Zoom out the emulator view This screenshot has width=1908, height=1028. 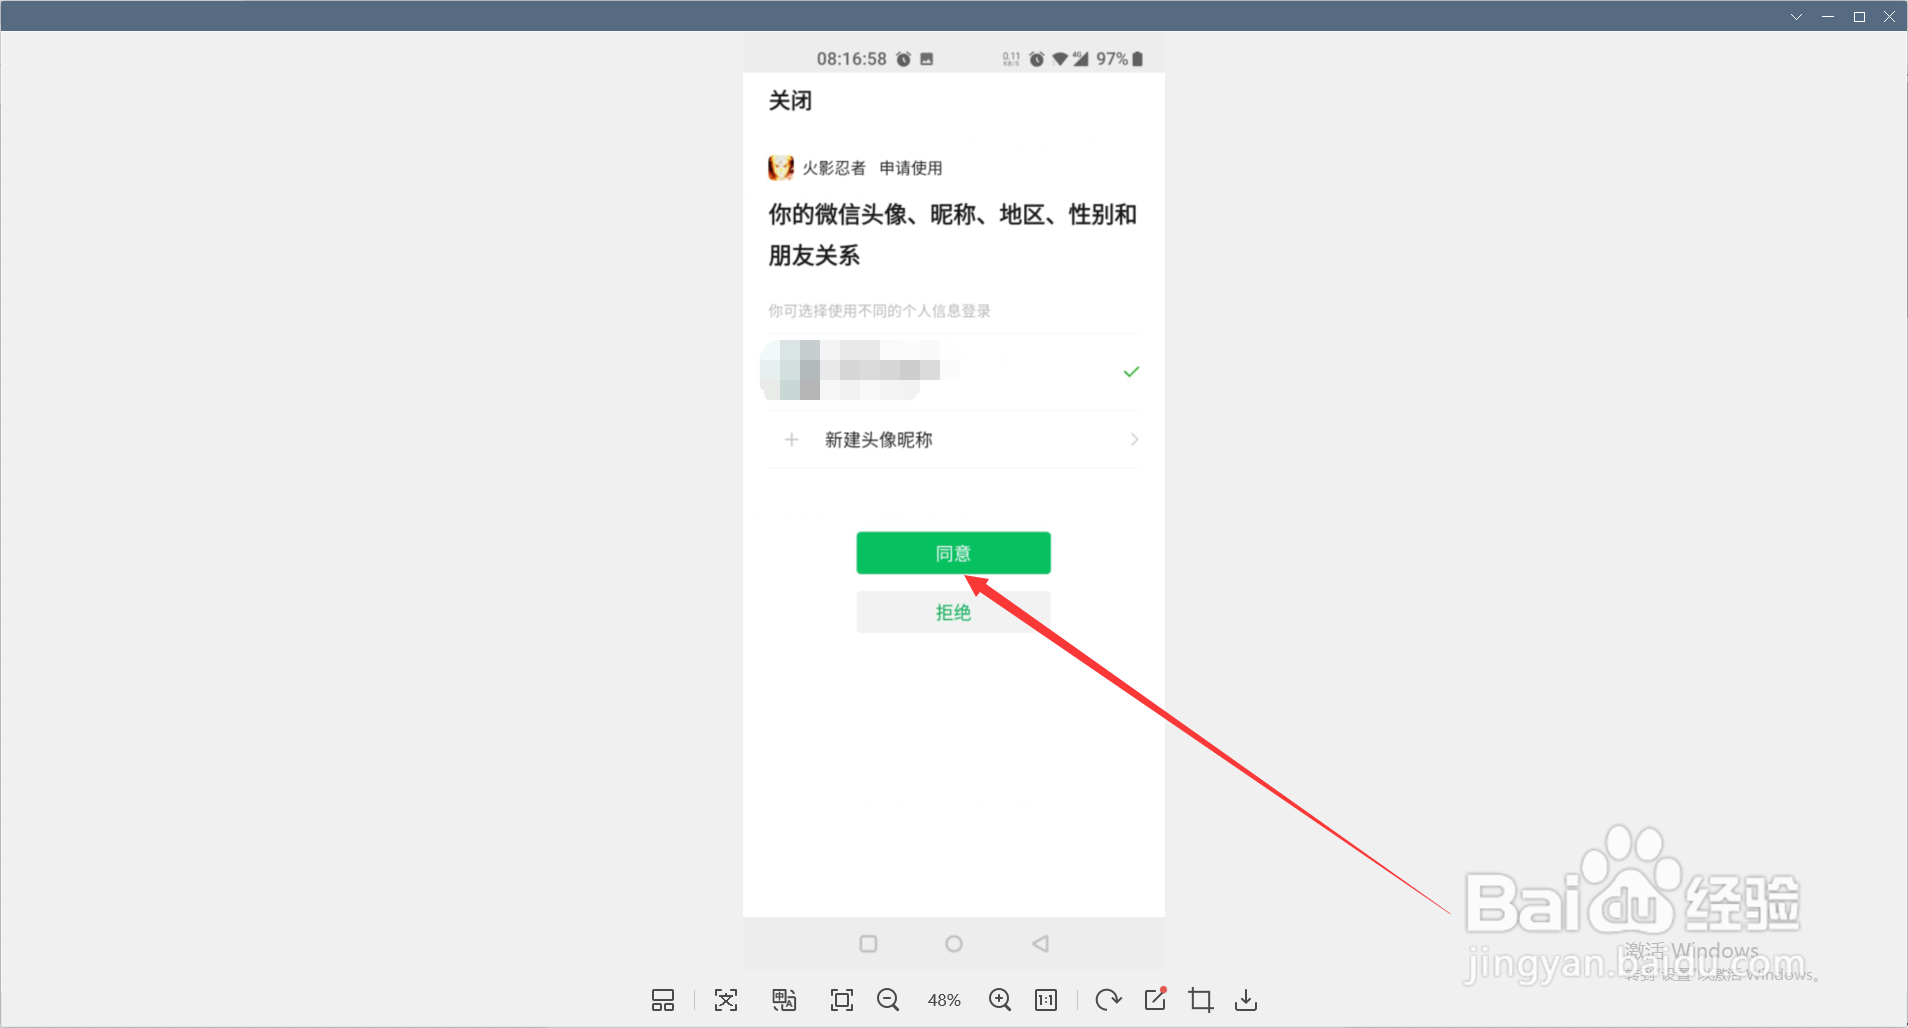pos(888,1000)
